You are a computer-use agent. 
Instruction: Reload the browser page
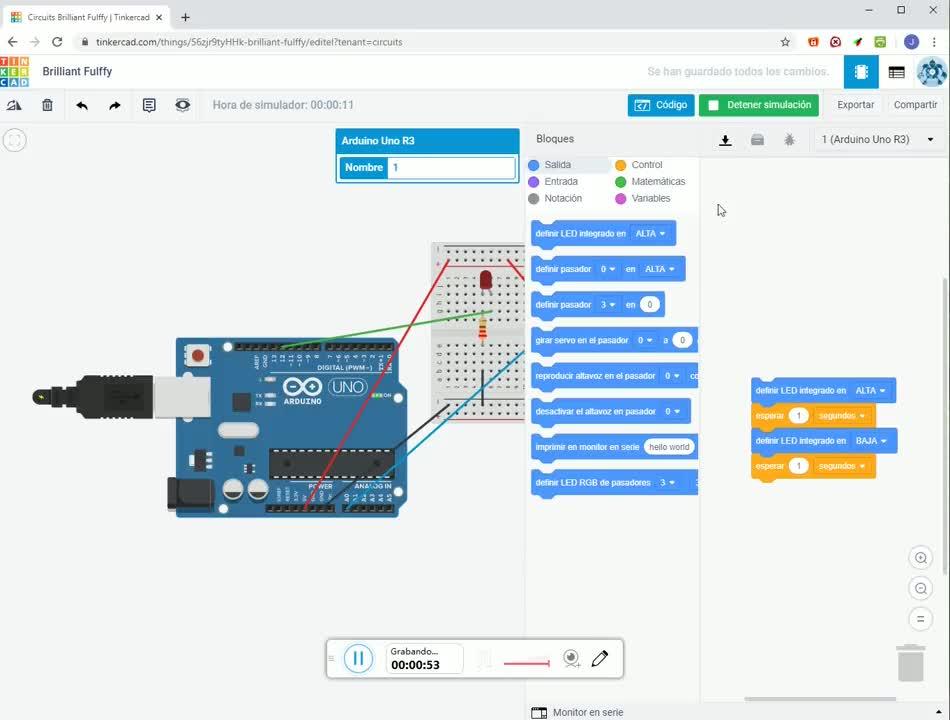[x=57, y=42]
